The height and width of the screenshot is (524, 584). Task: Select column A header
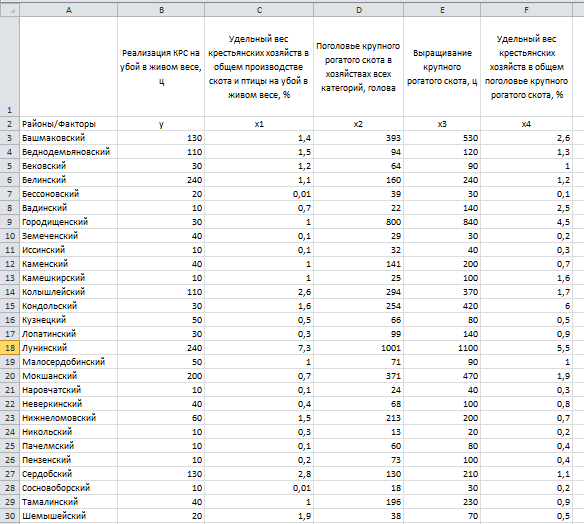point(69,10)
